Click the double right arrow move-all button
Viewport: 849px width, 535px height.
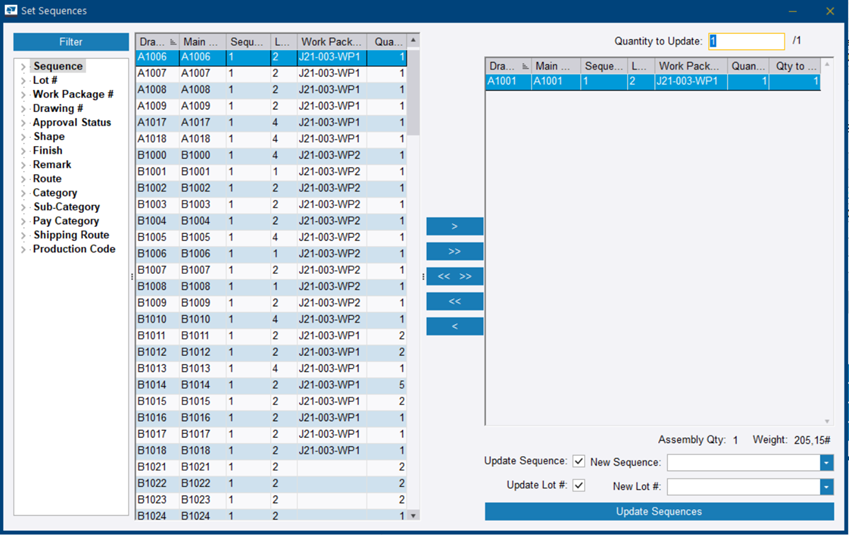pos(454,252)
